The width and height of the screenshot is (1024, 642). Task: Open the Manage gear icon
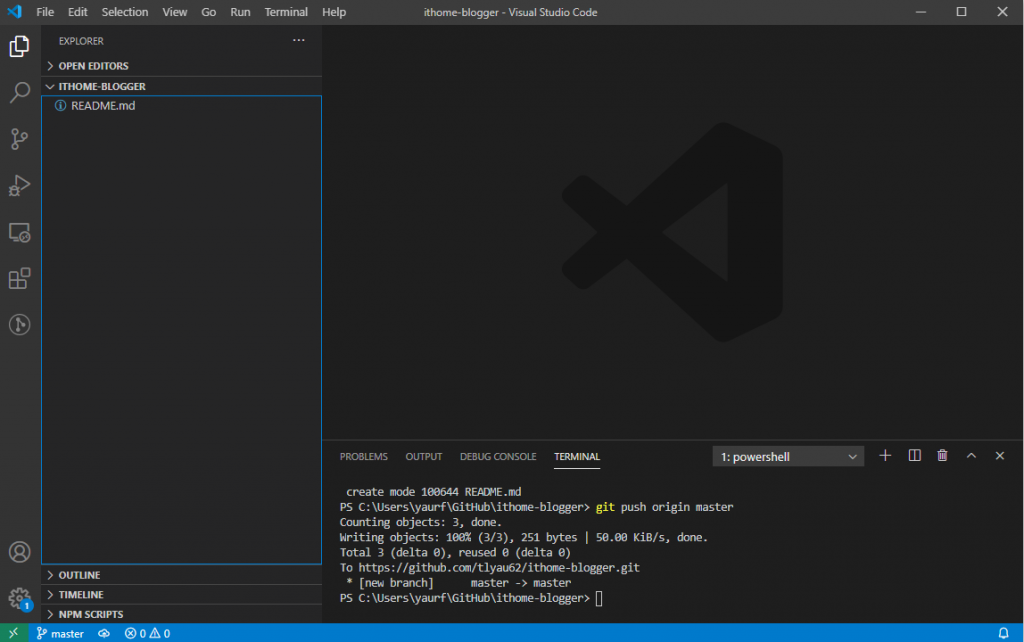[20, 598]
